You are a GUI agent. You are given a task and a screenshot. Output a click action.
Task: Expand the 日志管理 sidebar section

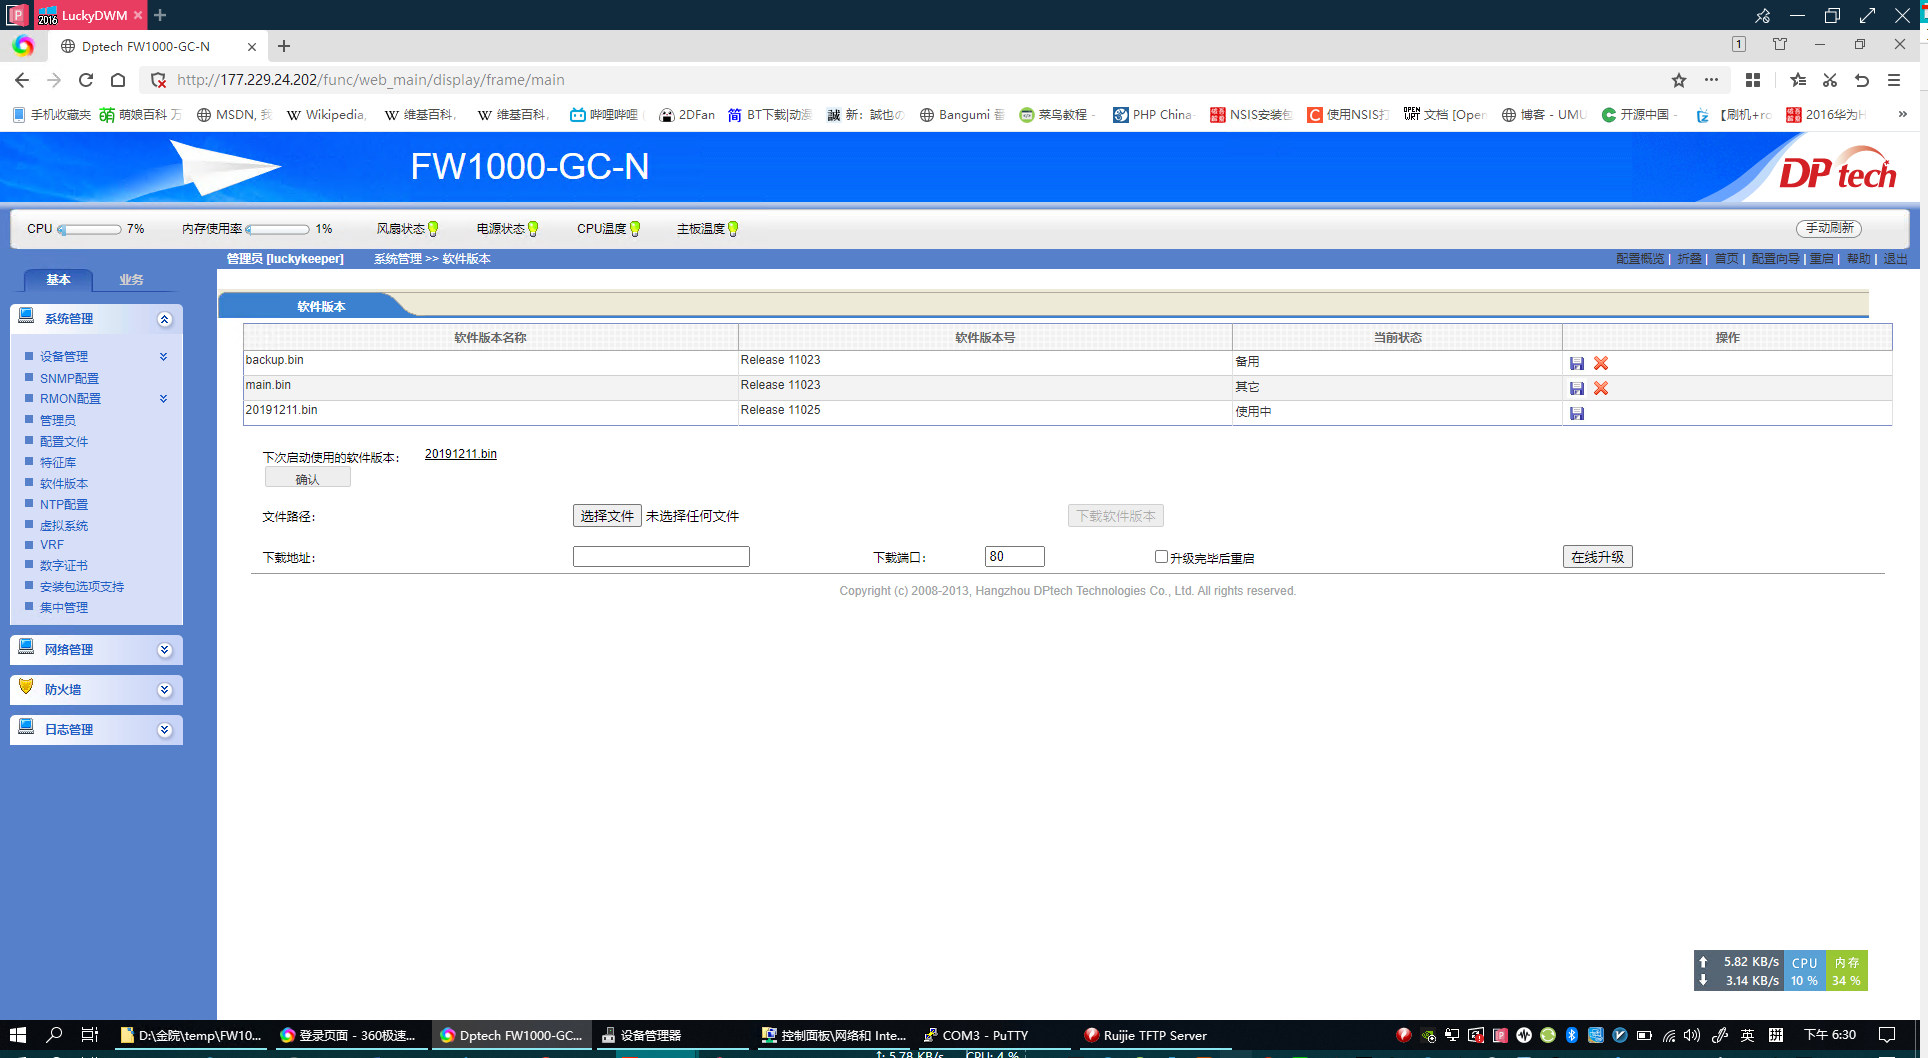pos(165,730)
